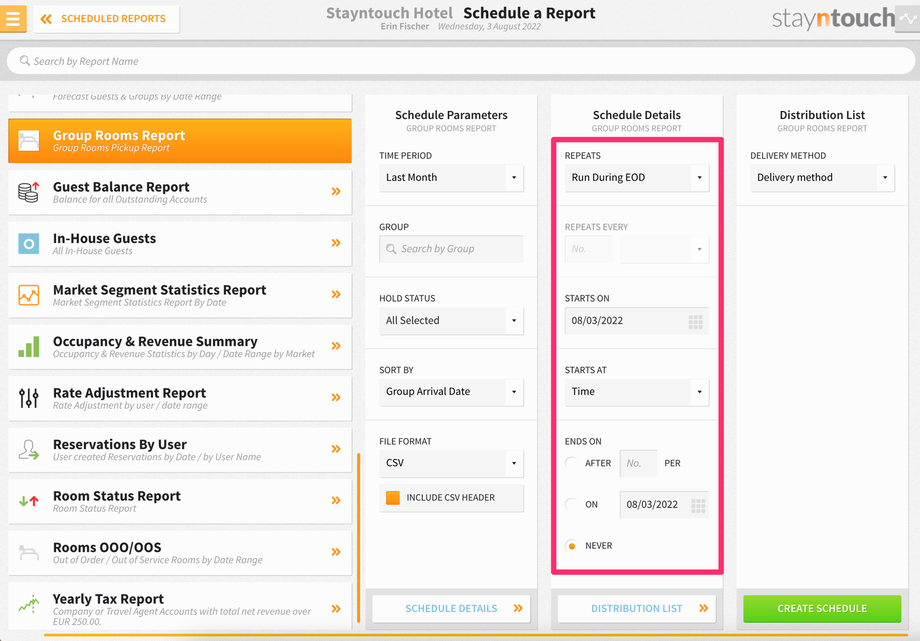Click chevron arrow on Occupancy & Revenue Summary row
Image resolution: width=920 pixels, height=641 pixels.
point(336,346)
